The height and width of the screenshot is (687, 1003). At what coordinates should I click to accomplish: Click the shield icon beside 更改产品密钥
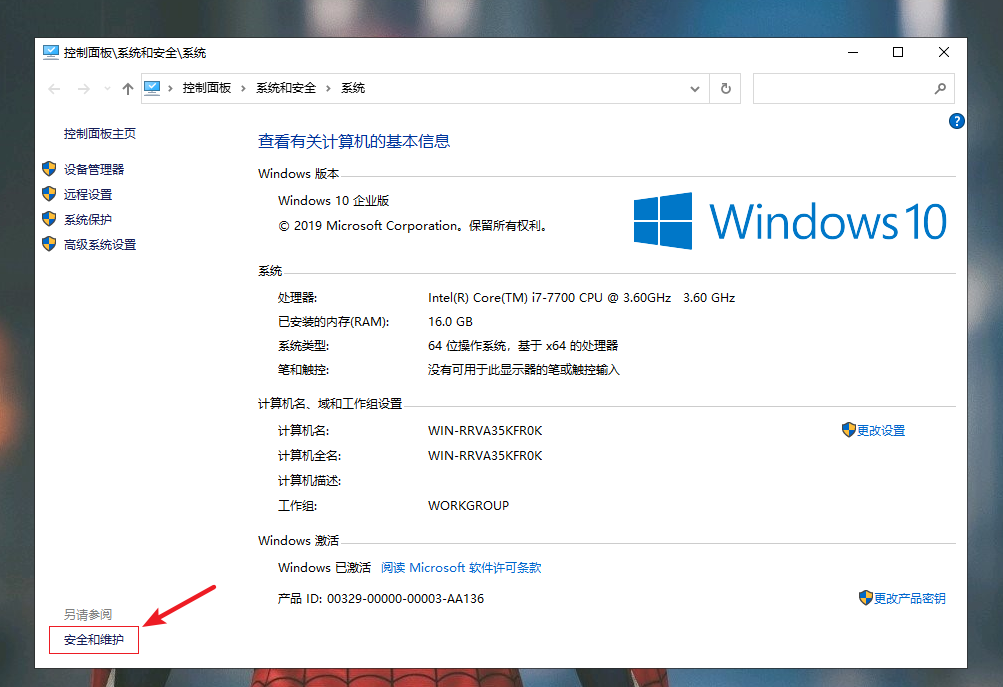click(x=866, y=598)
